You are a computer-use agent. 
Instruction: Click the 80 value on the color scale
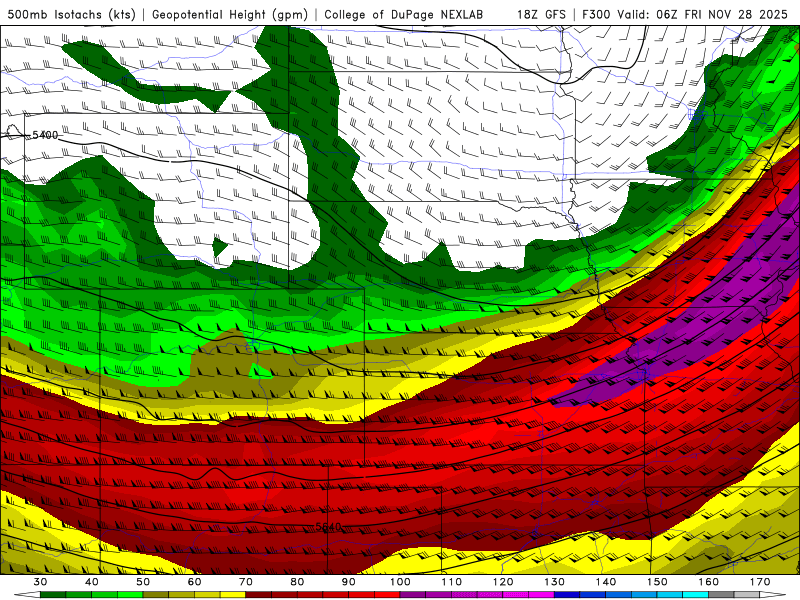tap(297, 582)
